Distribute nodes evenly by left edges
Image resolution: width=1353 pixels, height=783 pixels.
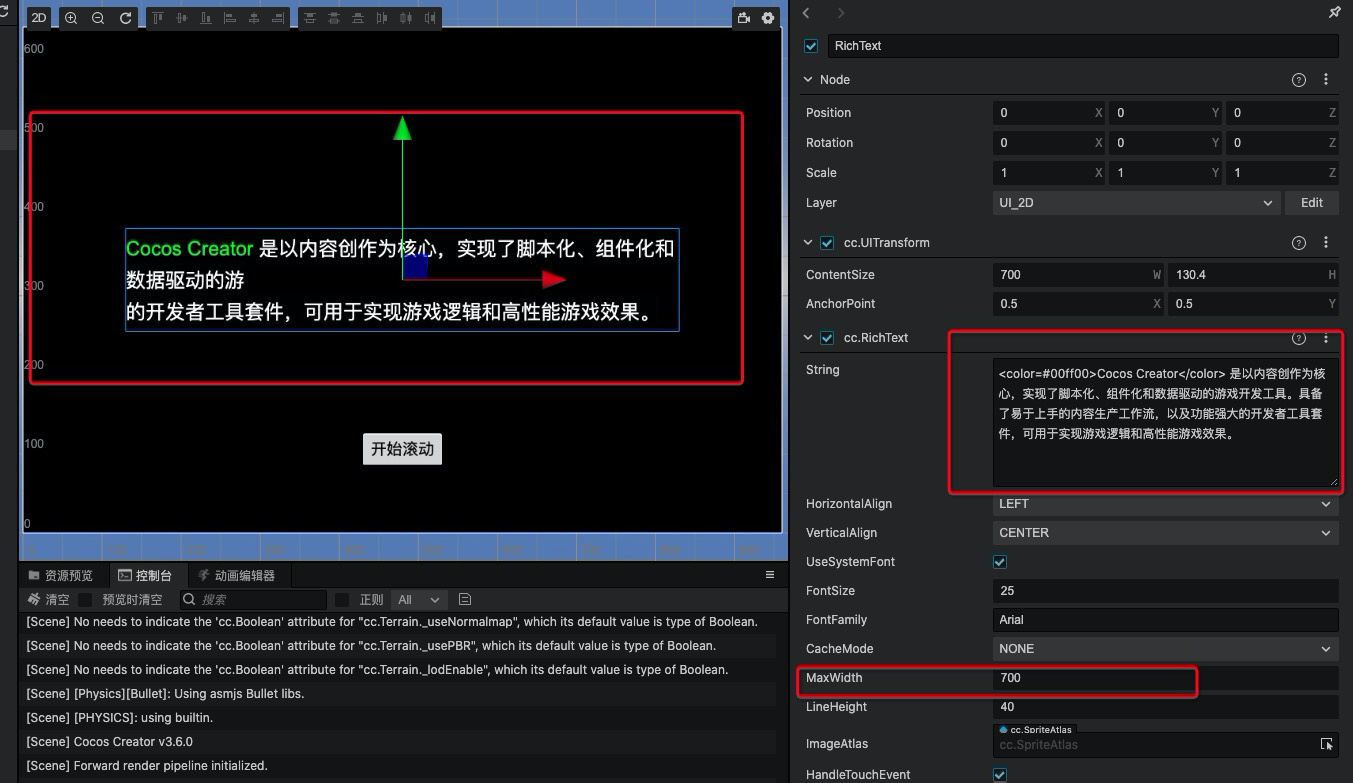(x=381, y=18)
